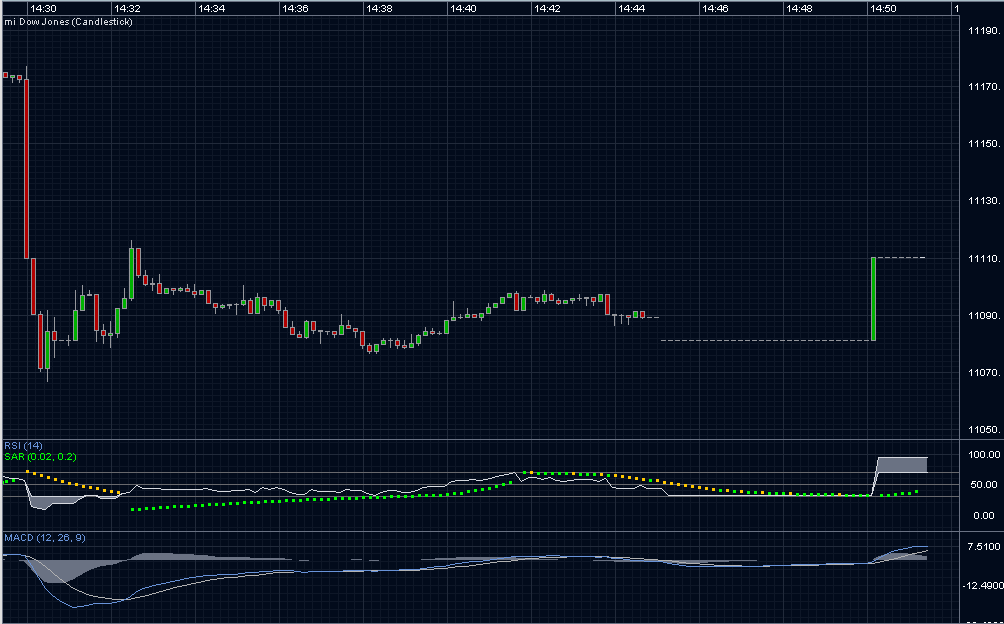Click the MACD 7.5100 scale value

point(984,546)
